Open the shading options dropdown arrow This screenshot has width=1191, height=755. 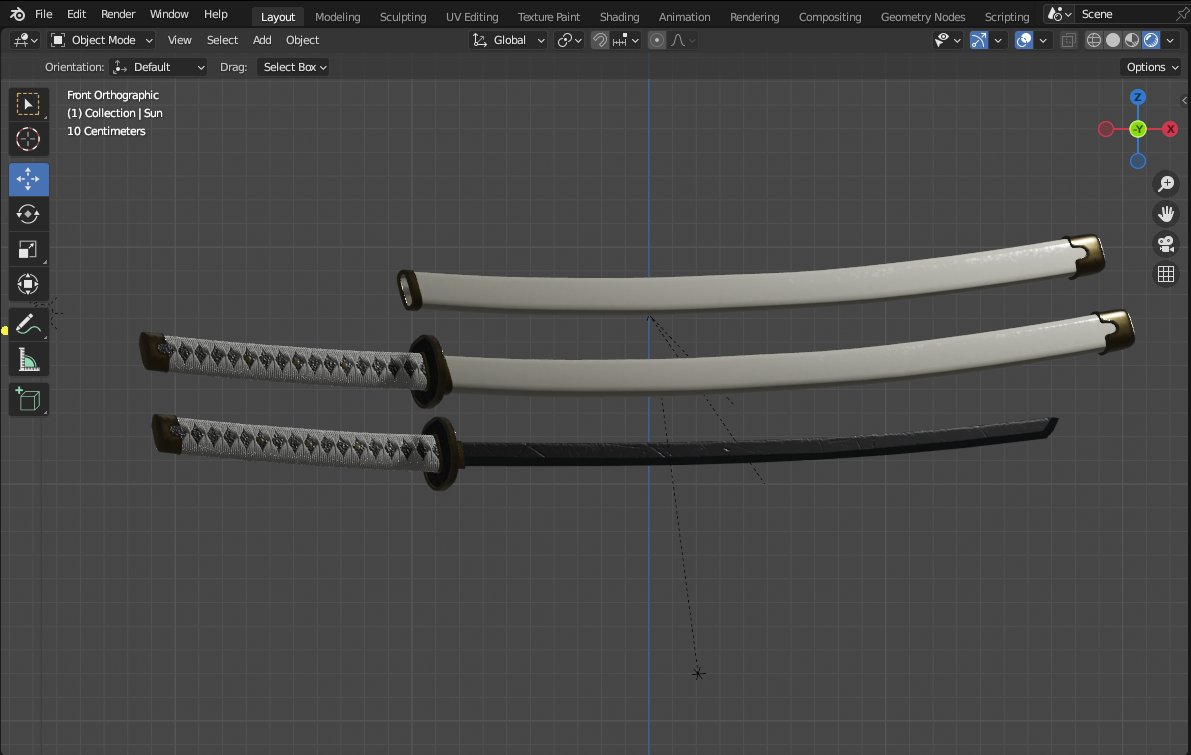coord(1170,40)
